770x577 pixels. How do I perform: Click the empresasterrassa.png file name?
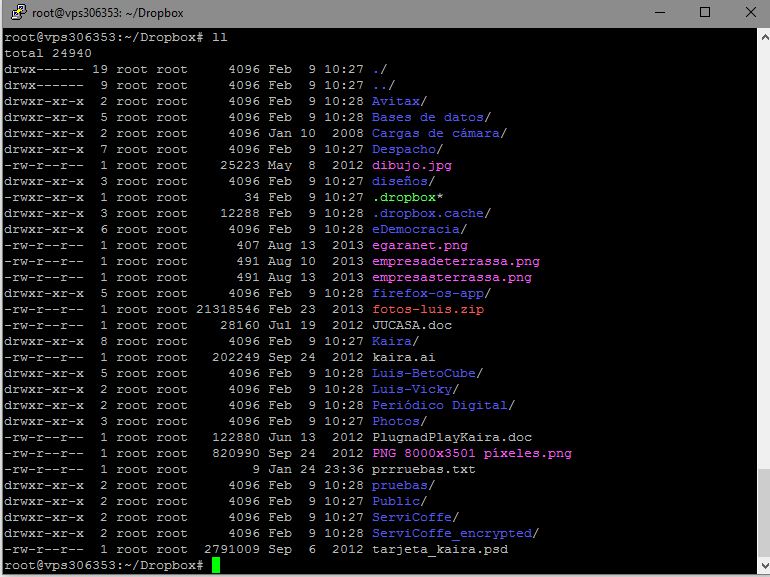(452, 277)
